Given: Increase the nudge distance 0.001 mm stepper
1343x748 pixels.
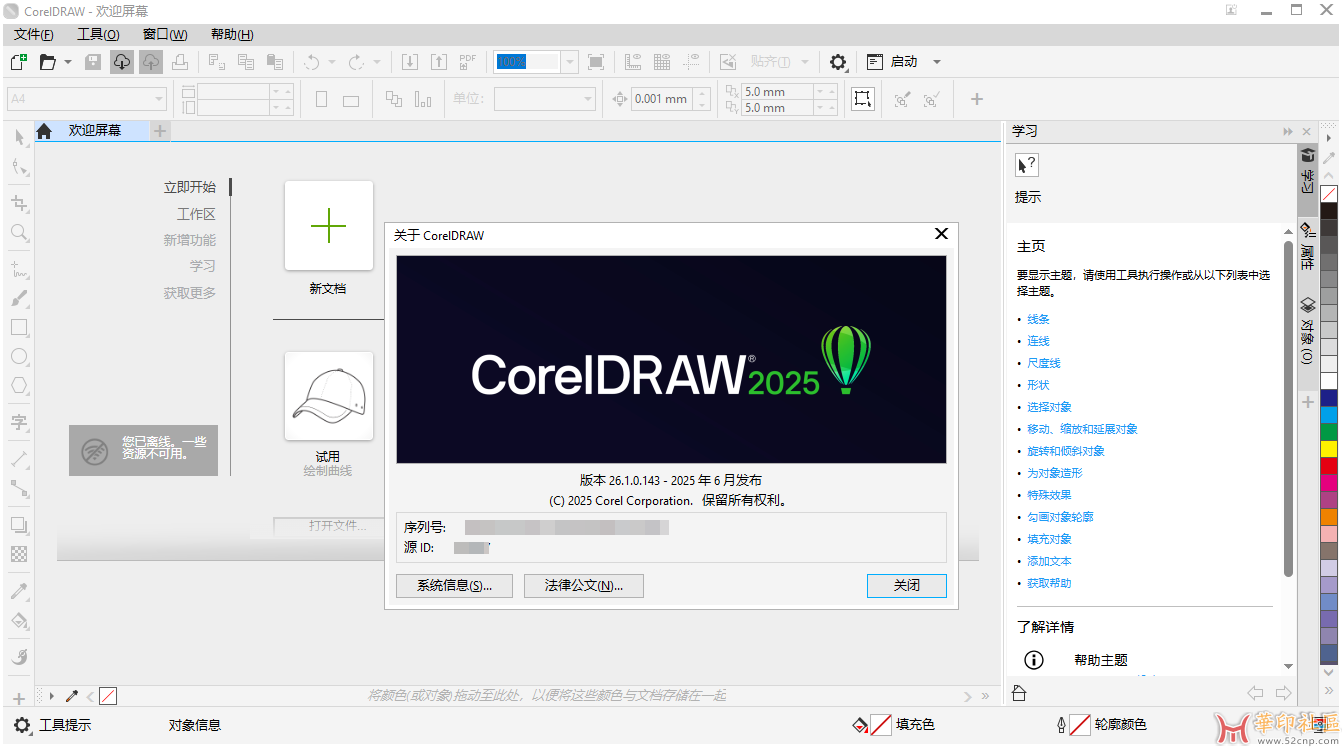Looking at the screenshot, I should [x=703, y=93].
